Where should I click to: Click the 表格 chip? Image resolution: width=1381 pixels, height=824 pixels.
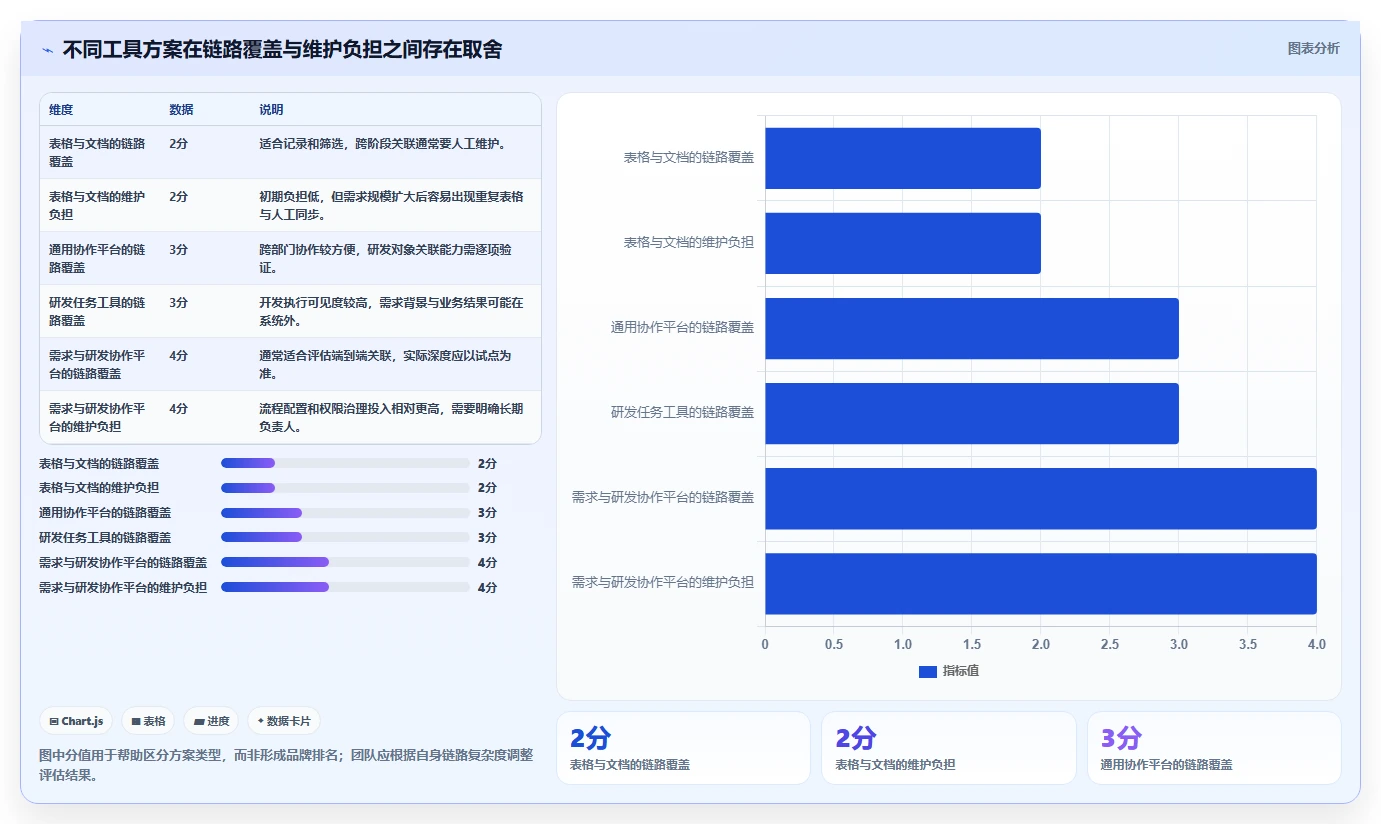click(x=148, y=721)
